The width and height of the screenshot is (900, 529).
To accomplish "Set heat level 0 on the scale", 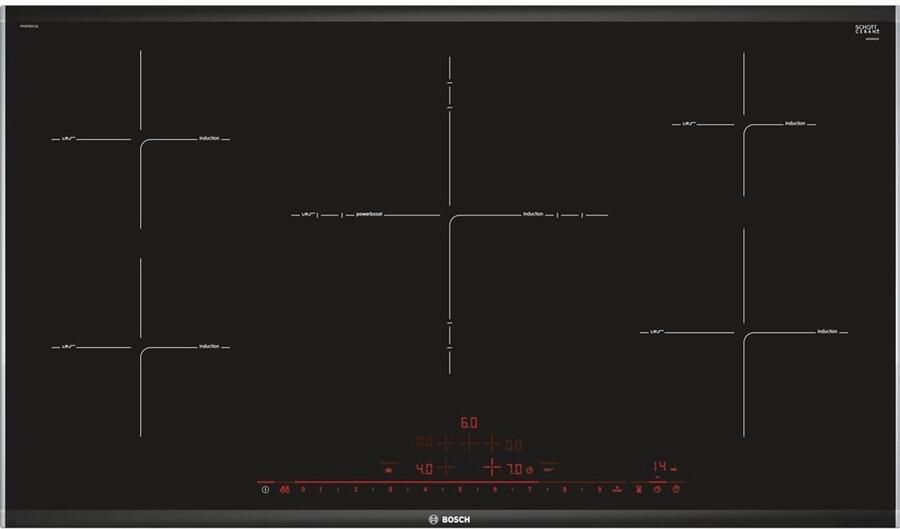I will coord(303,489).
